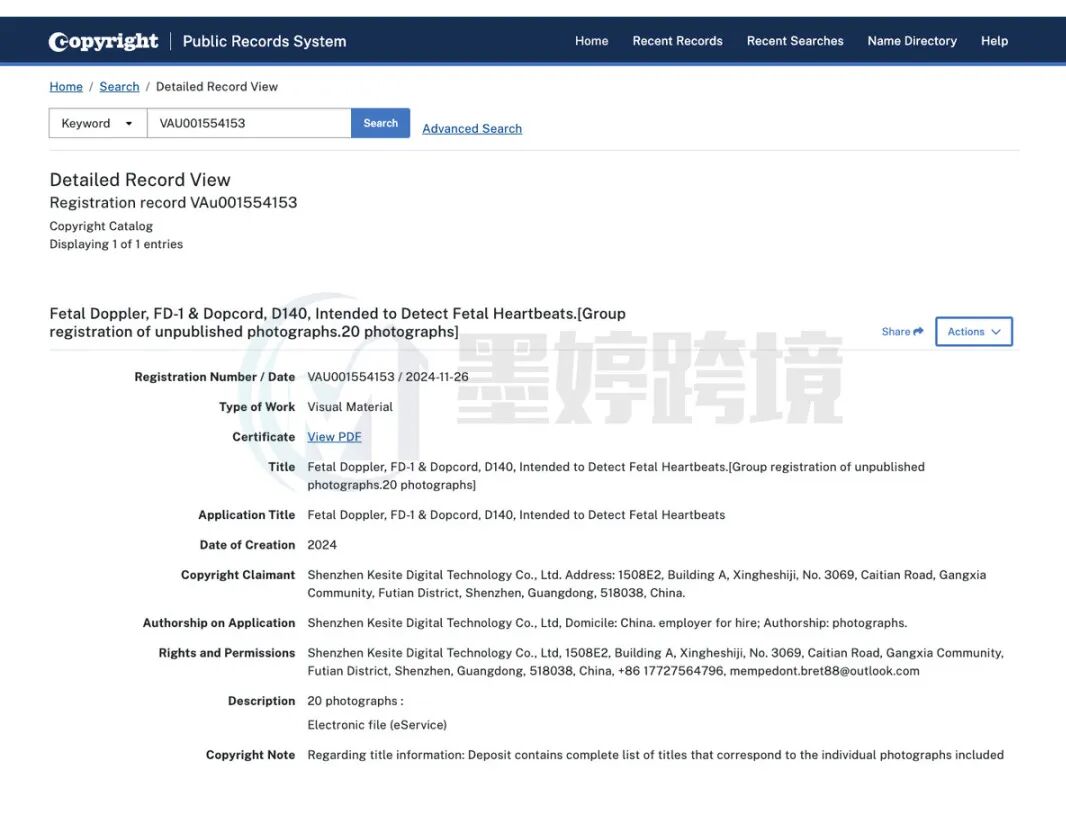Open the Advanced Search link
Image resolution: width=1066 pixels, height=813 pixels.
472,128
